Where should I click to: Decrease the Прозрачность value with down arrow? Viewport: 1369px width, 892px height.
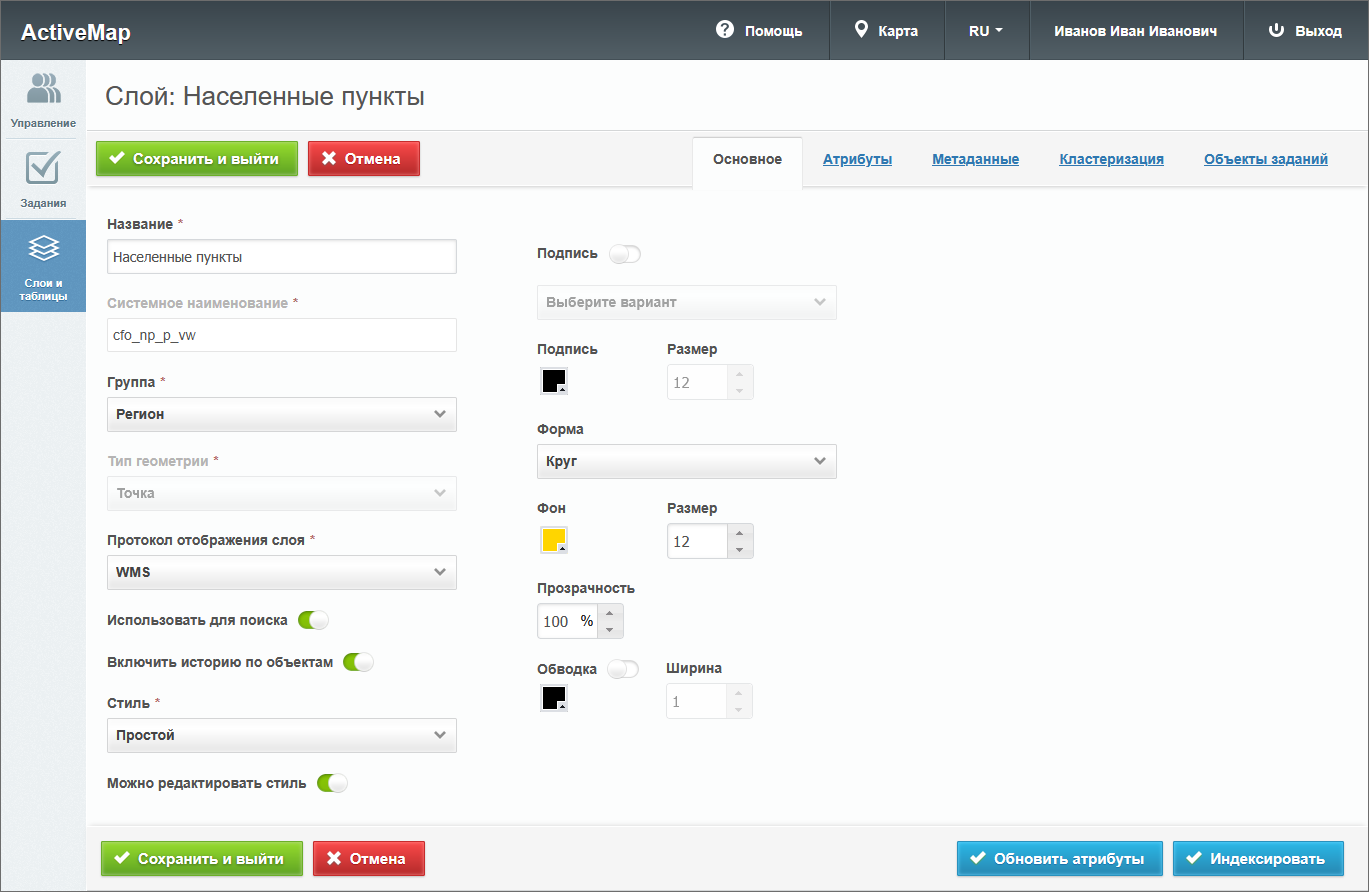[x=609, y=629]
